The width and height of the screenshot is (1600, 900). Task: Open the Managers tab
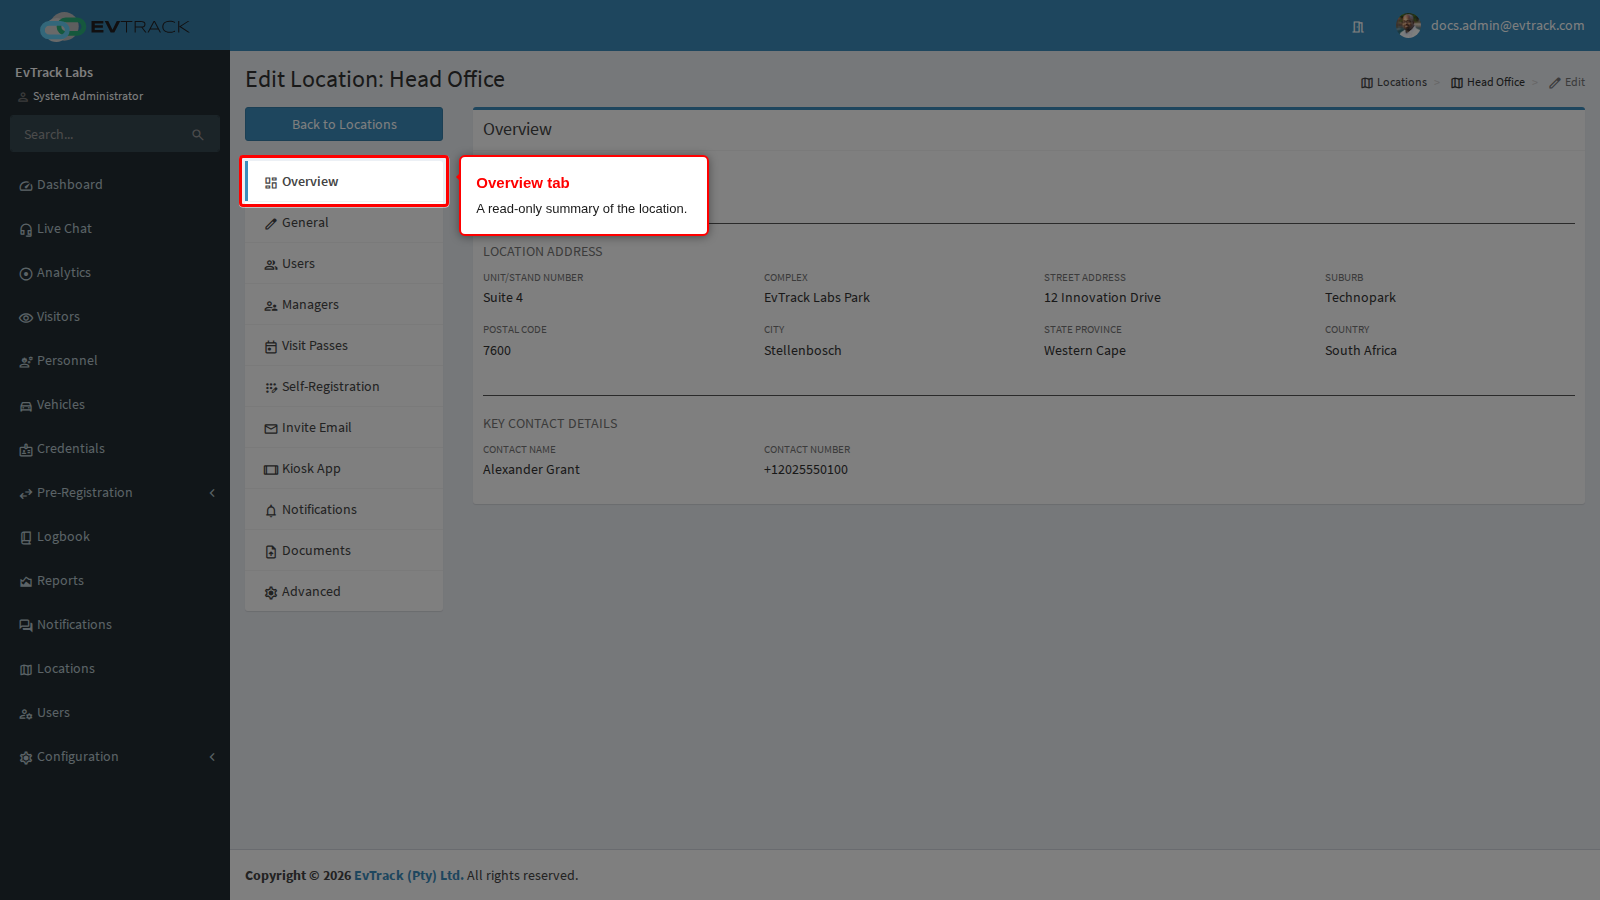pos(344,305)
